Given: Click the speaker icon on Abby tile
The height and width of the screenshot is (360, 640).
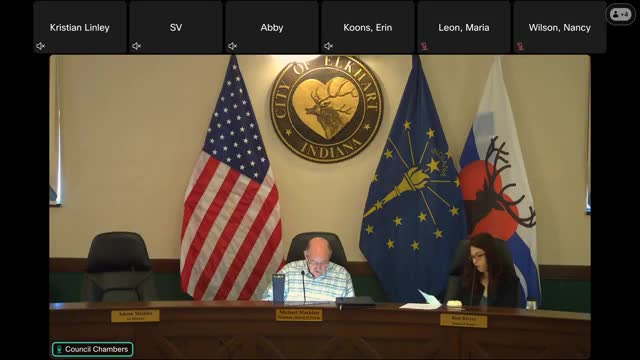Looking at the screenshot, I should click(232, 46).
